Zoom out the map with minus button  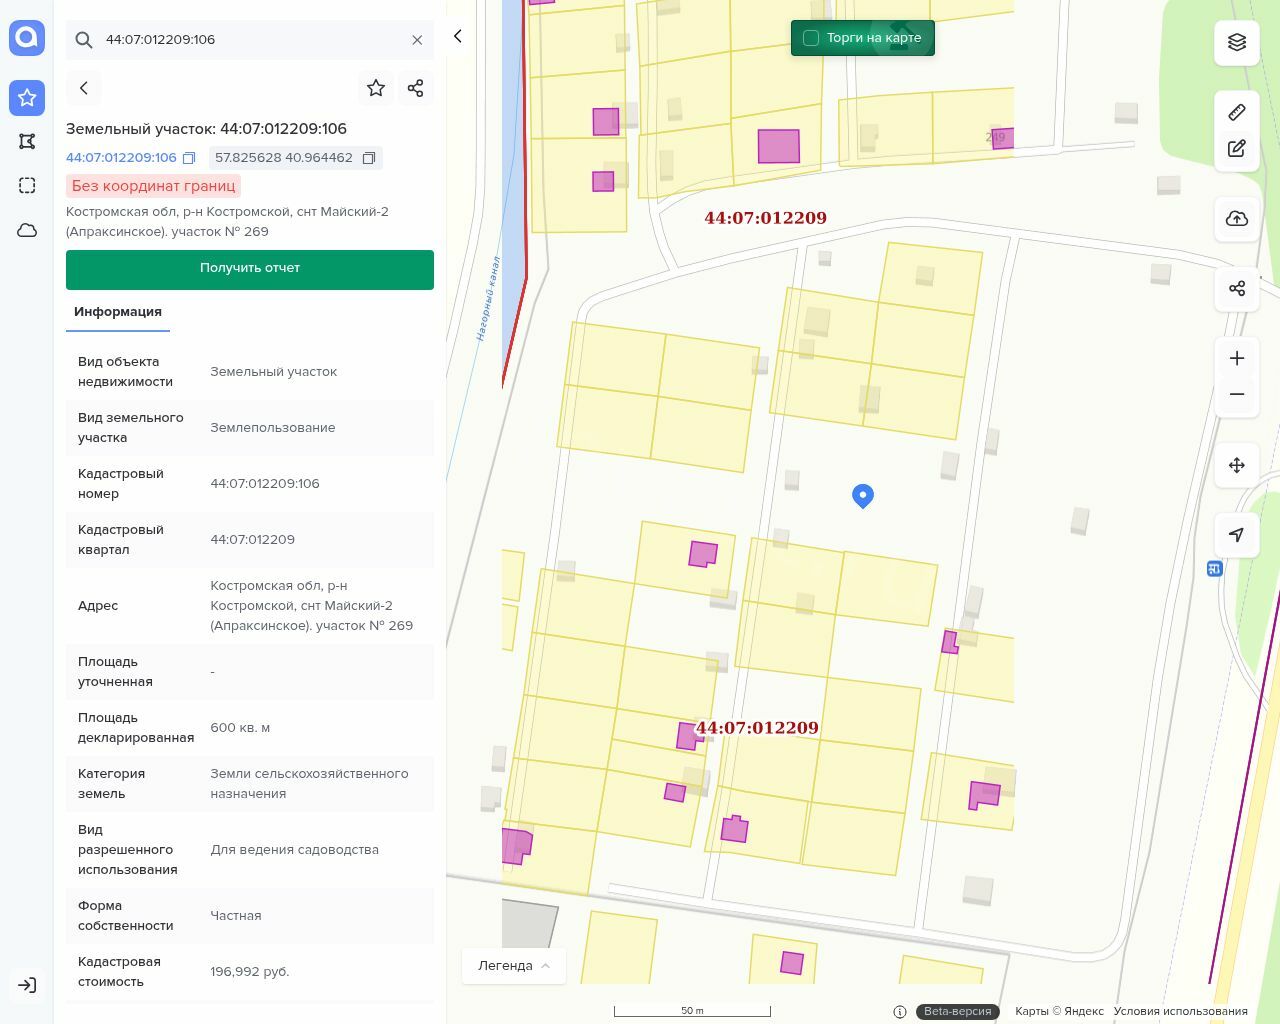point(1237,394)
